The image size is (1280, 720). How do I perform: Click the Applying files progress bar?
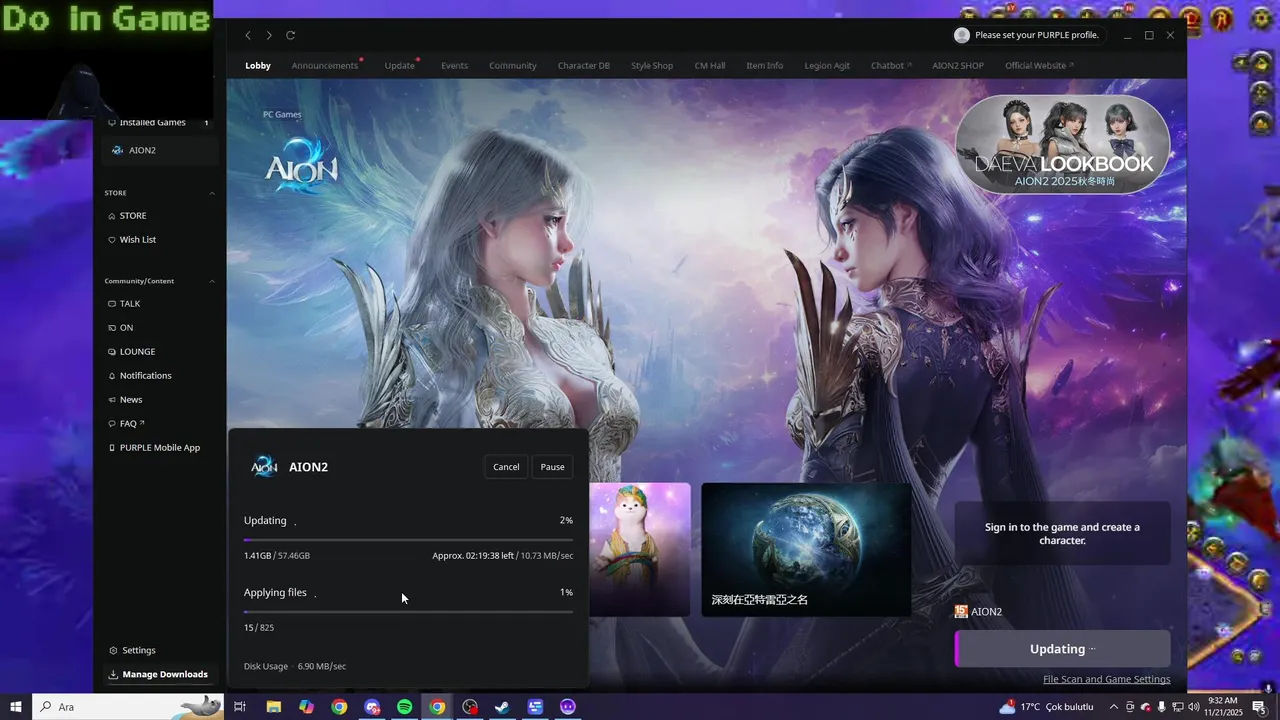[x=408, y=611]
